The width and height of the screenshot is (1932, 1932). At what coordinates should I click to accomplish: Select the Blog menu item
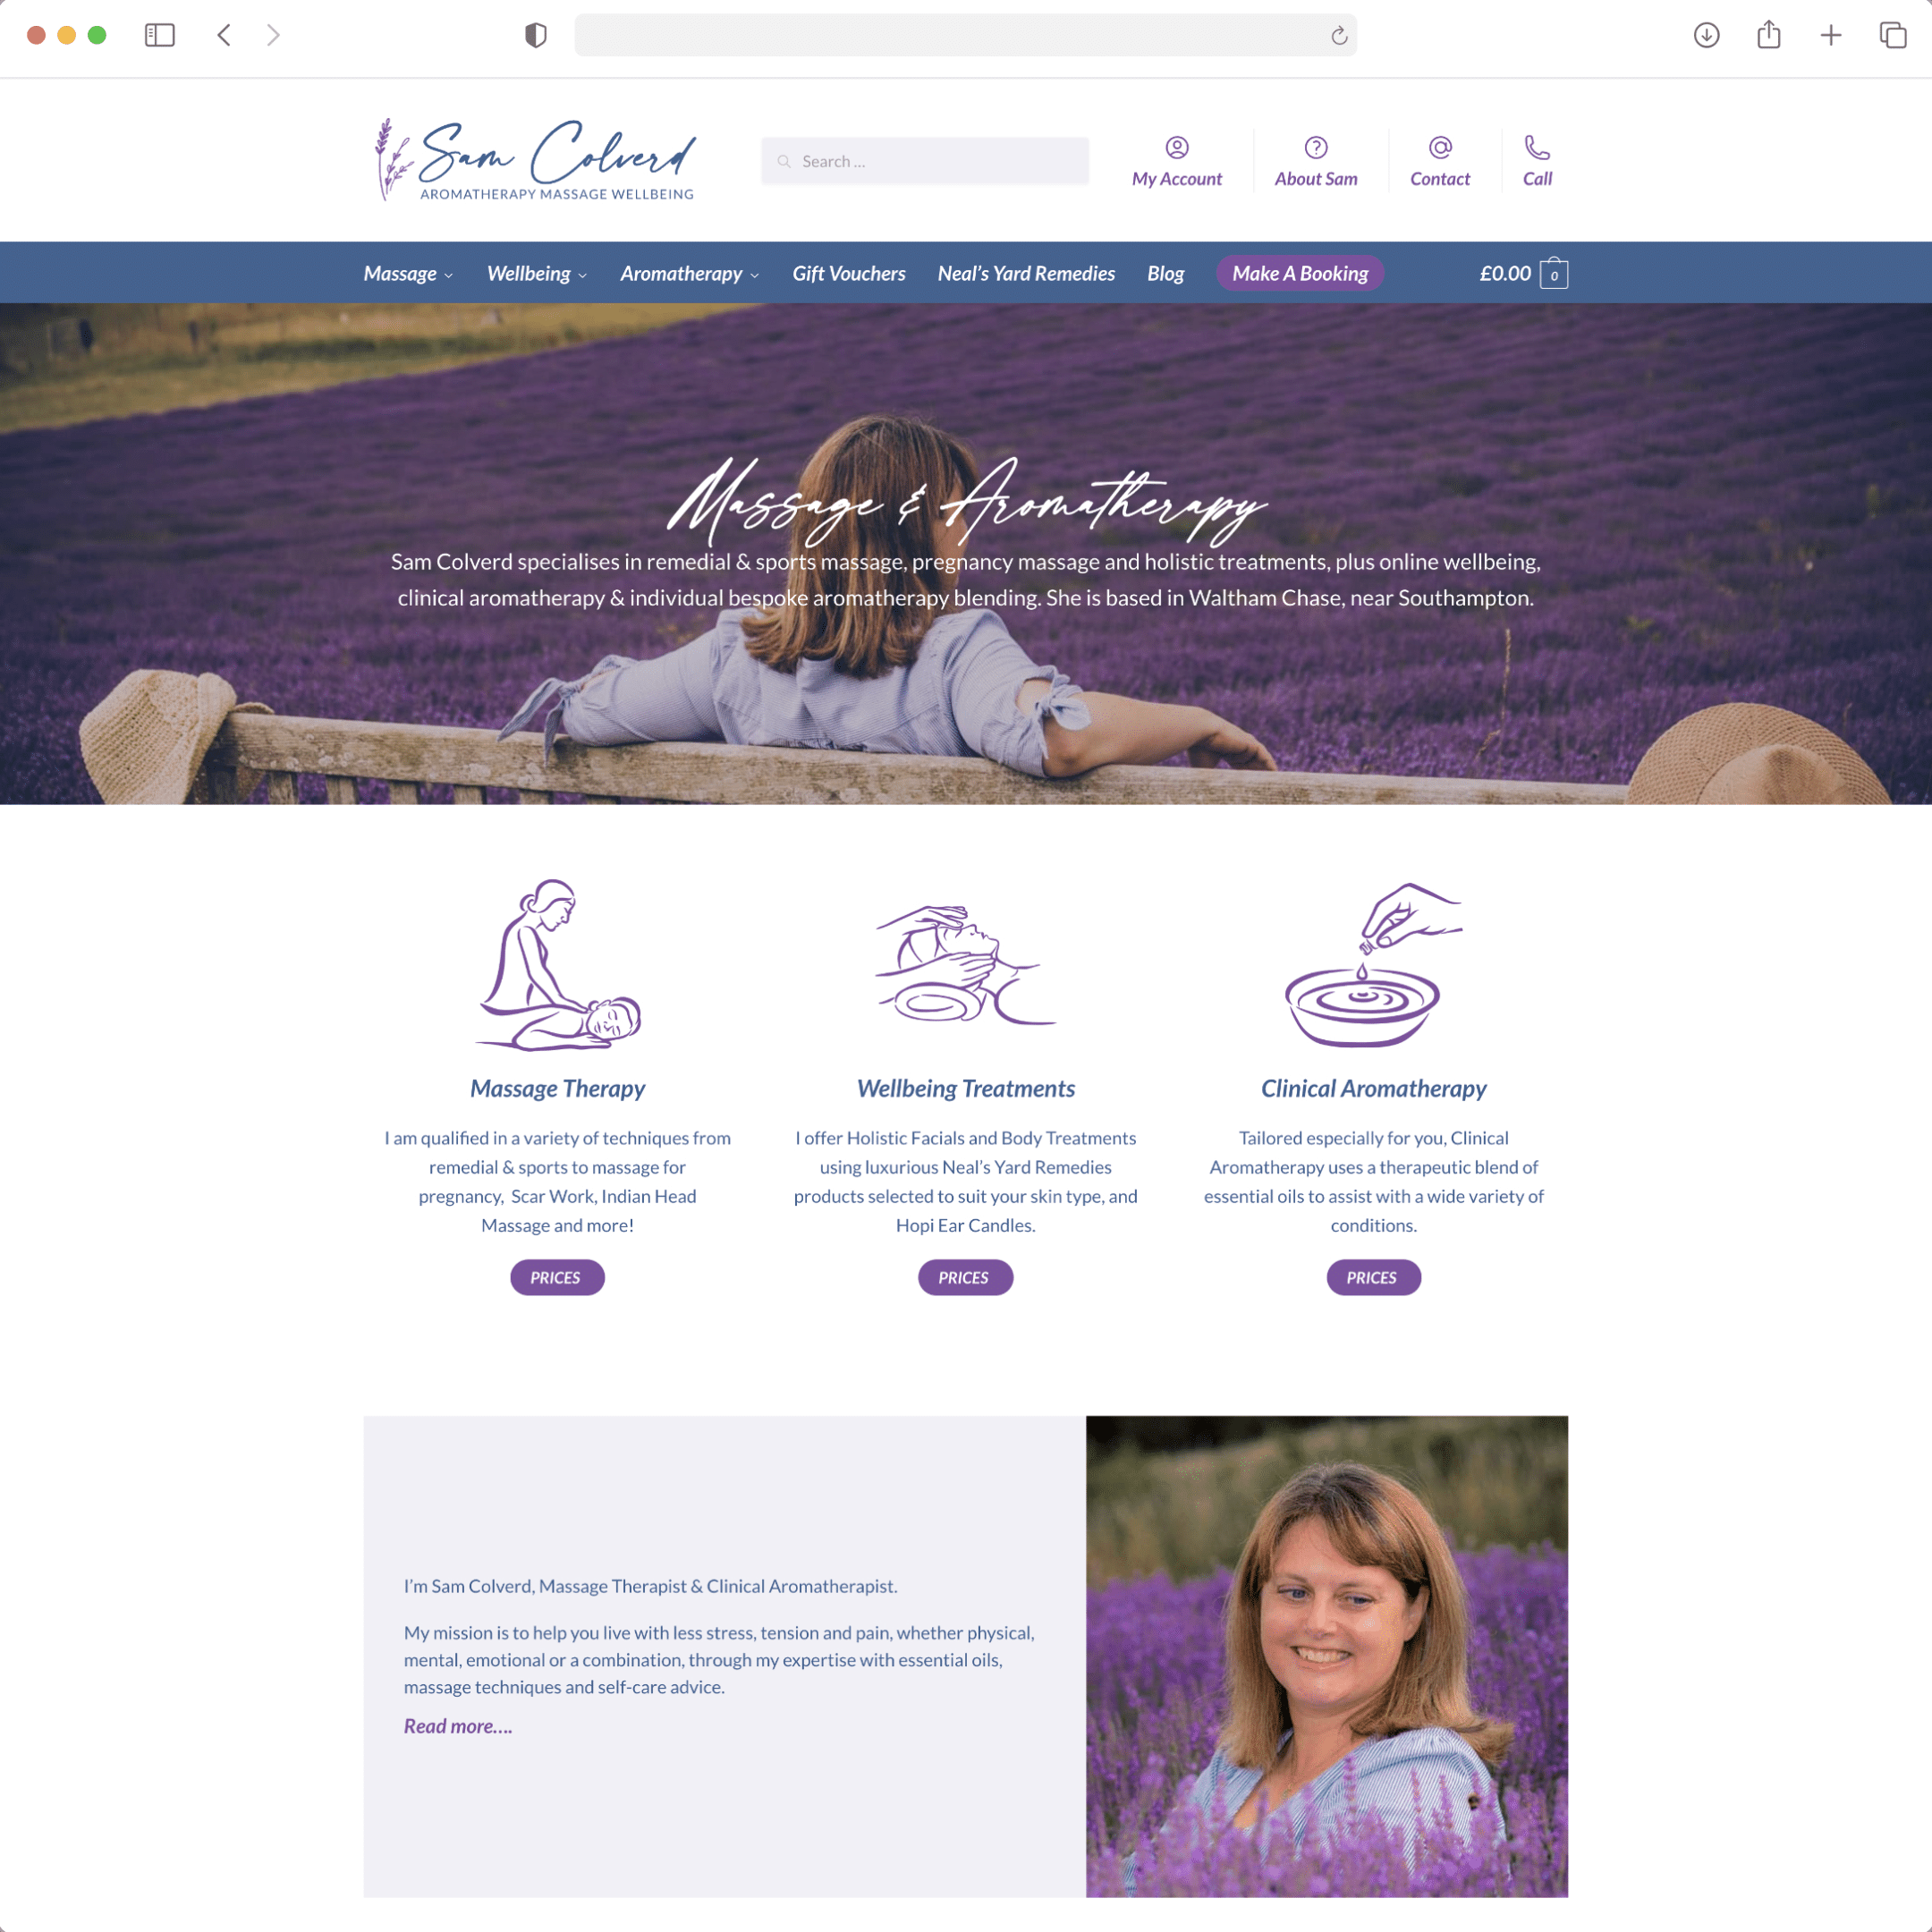coord(1165,273)
